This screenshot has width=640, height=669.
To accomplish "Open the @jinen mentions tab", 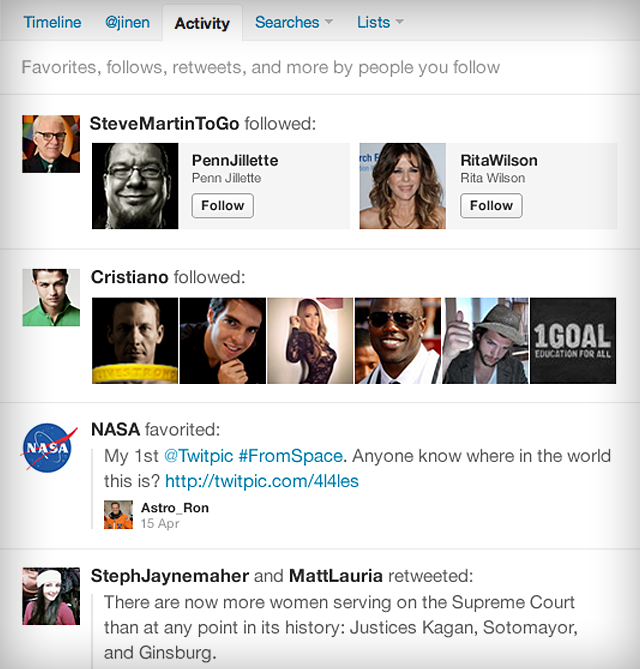I will click(x=128, y=22).
